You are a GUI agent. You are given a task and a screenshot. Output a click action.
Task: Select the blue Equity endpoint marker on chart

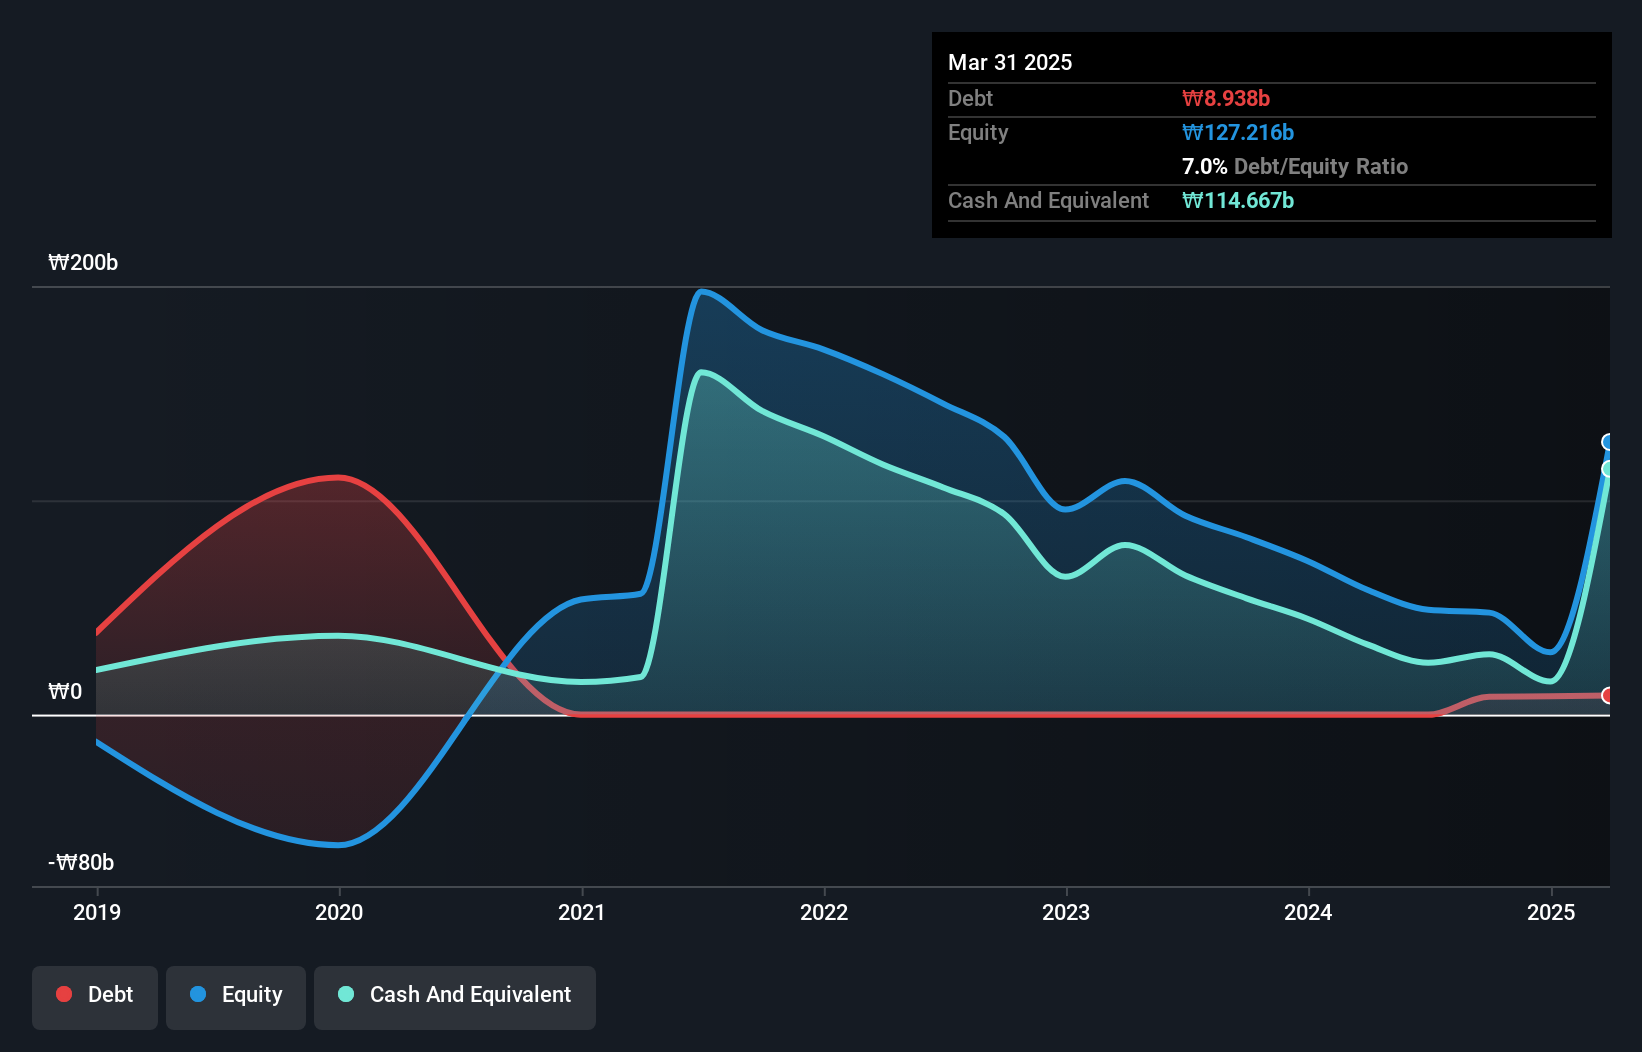coord(1608,442)
